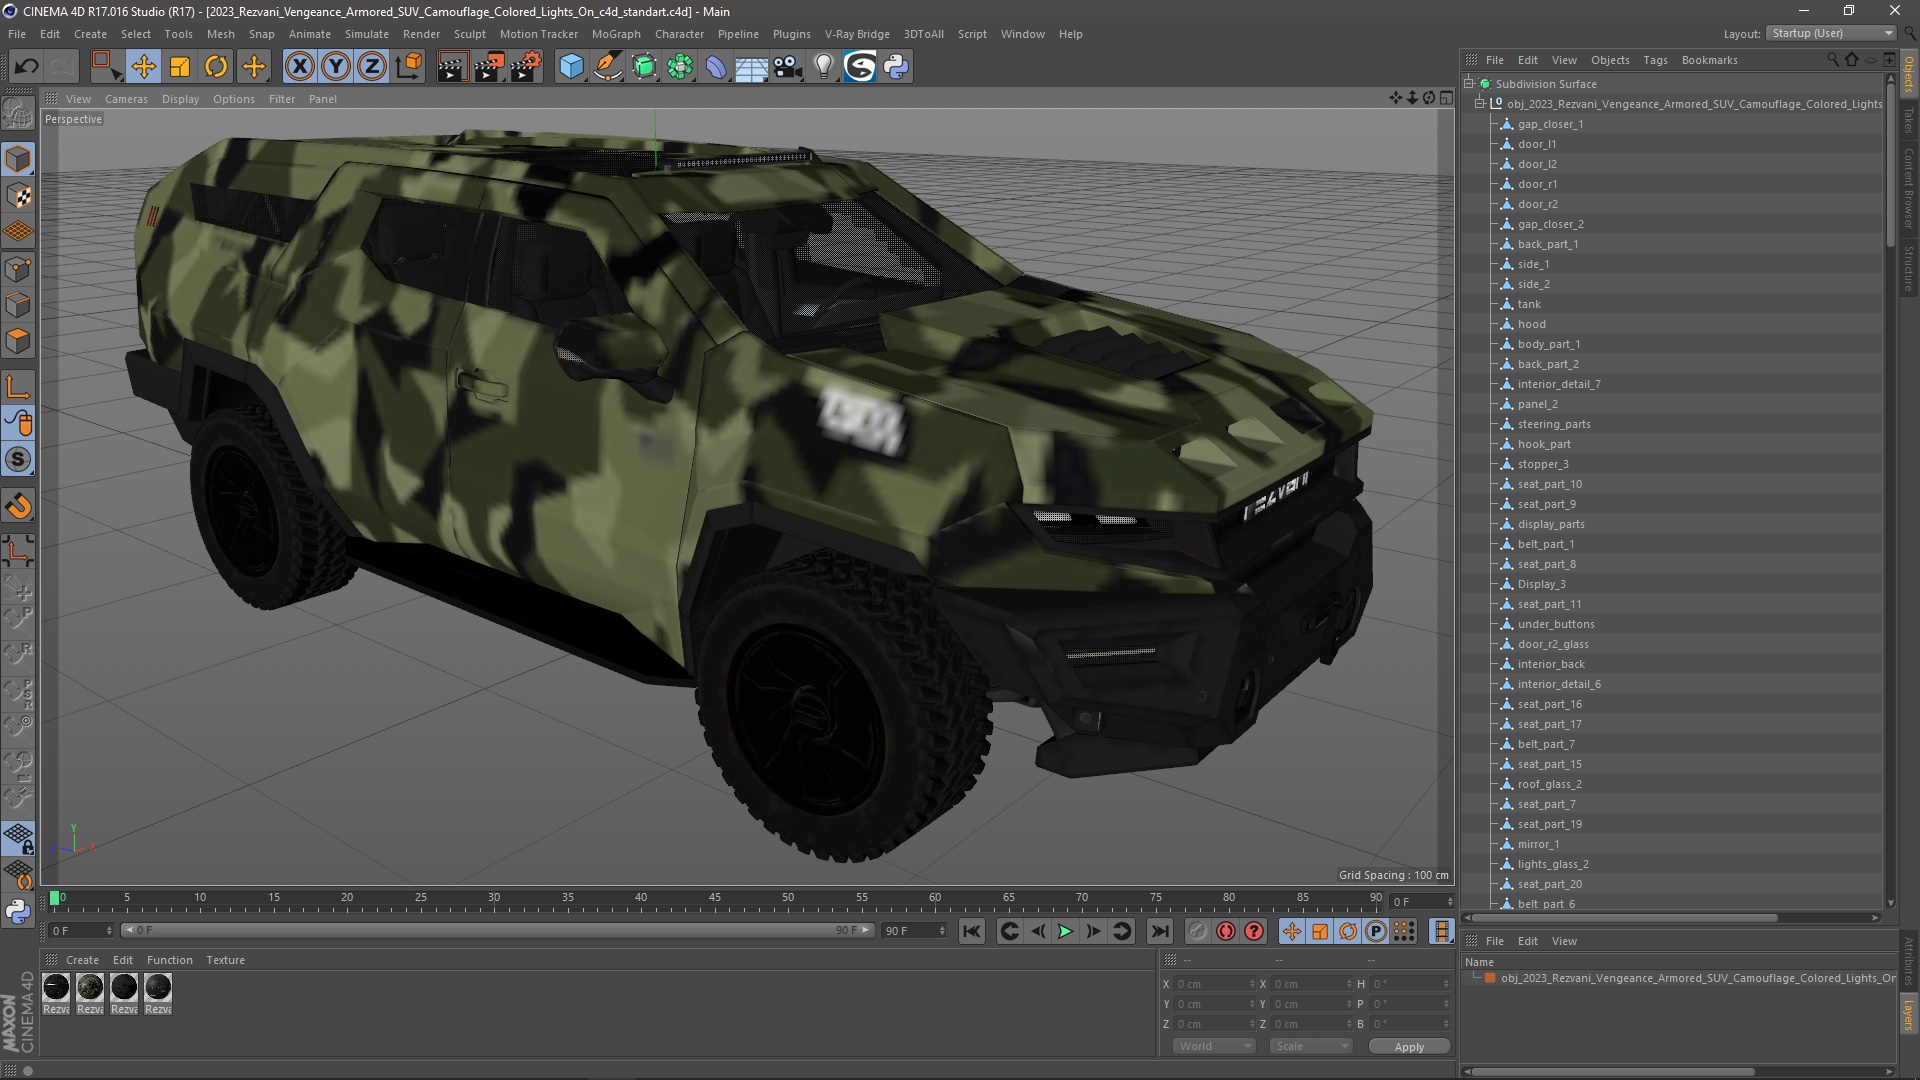Open the MoGraph menu
The width and height of the screenshot is (1920, 1080).
pyautogui.click(x=616, y=34)
